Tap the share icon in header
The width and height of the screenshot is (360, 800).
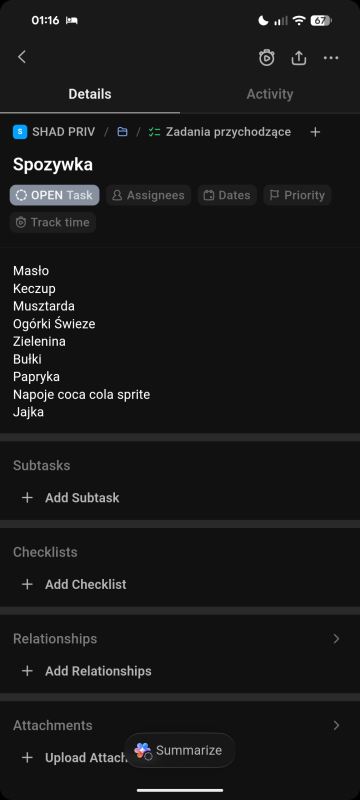coord(299,58)
